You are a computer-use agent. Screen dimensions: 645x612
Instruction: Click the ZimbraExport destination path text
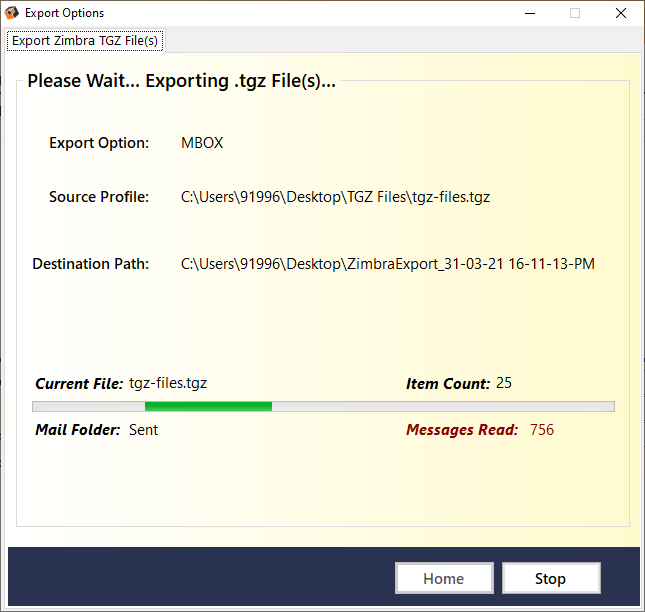pos(387,264)
